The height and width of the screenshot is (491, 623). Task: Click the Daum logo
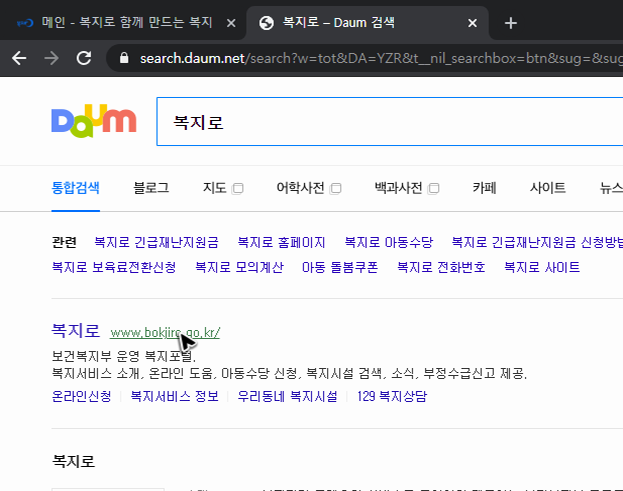(94, 121)
